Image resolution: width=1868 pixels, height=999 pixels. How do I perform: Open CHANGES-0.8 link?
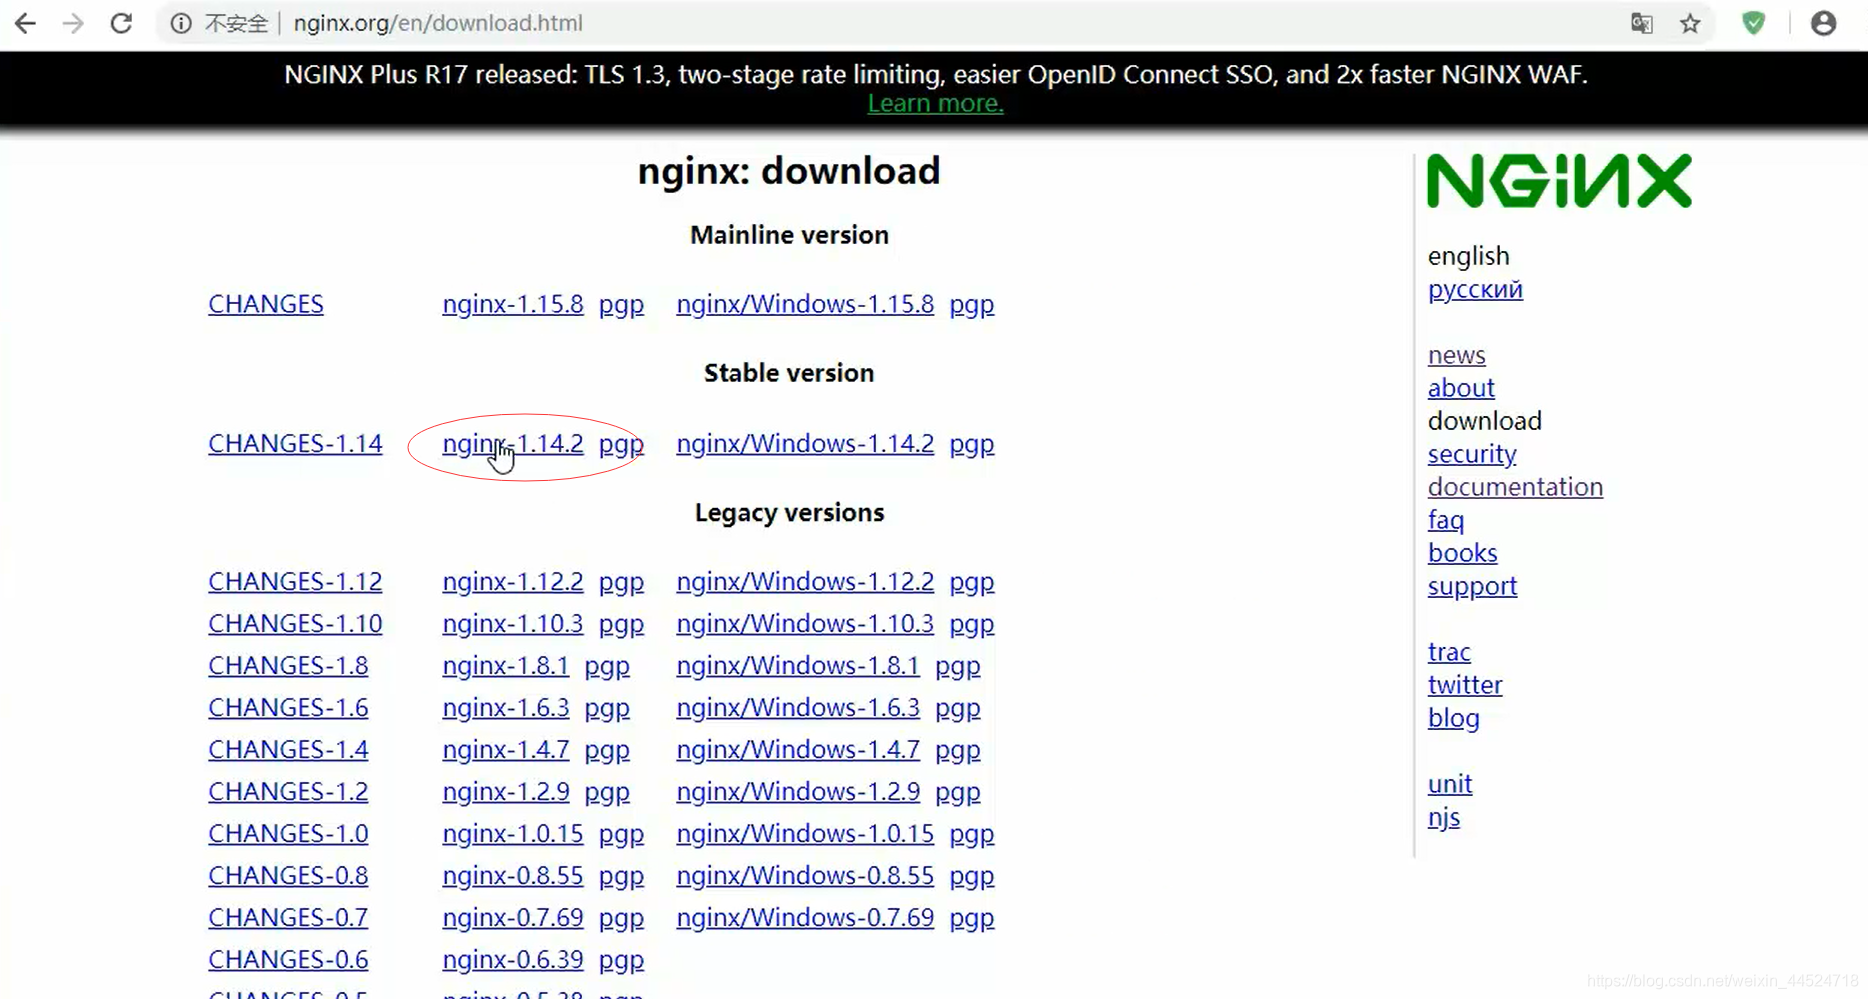pyautogui.click(x=288, y=875)
